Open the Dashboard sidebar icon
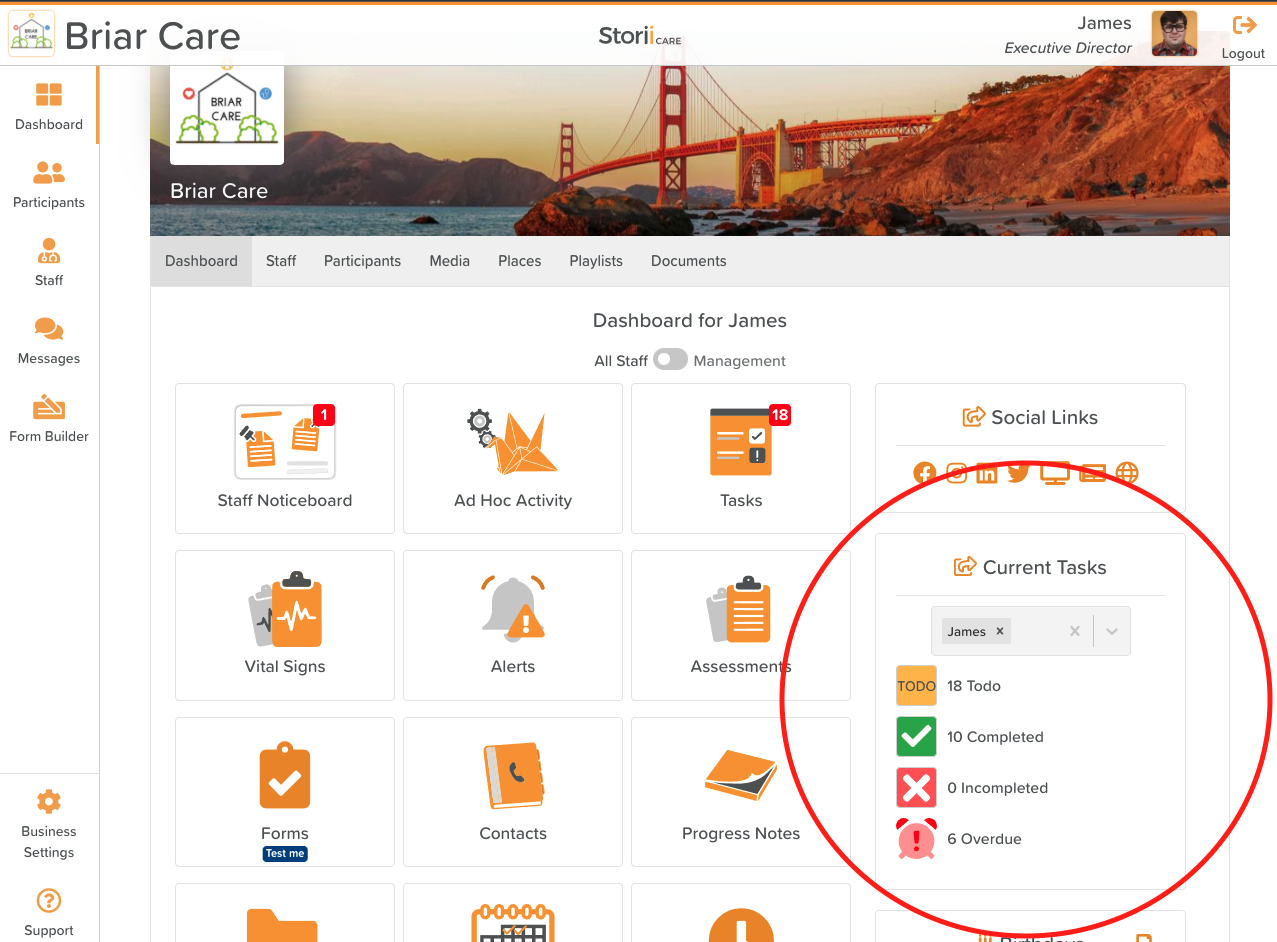Viewport: 1277px width, 942px height. click(49, 95)
